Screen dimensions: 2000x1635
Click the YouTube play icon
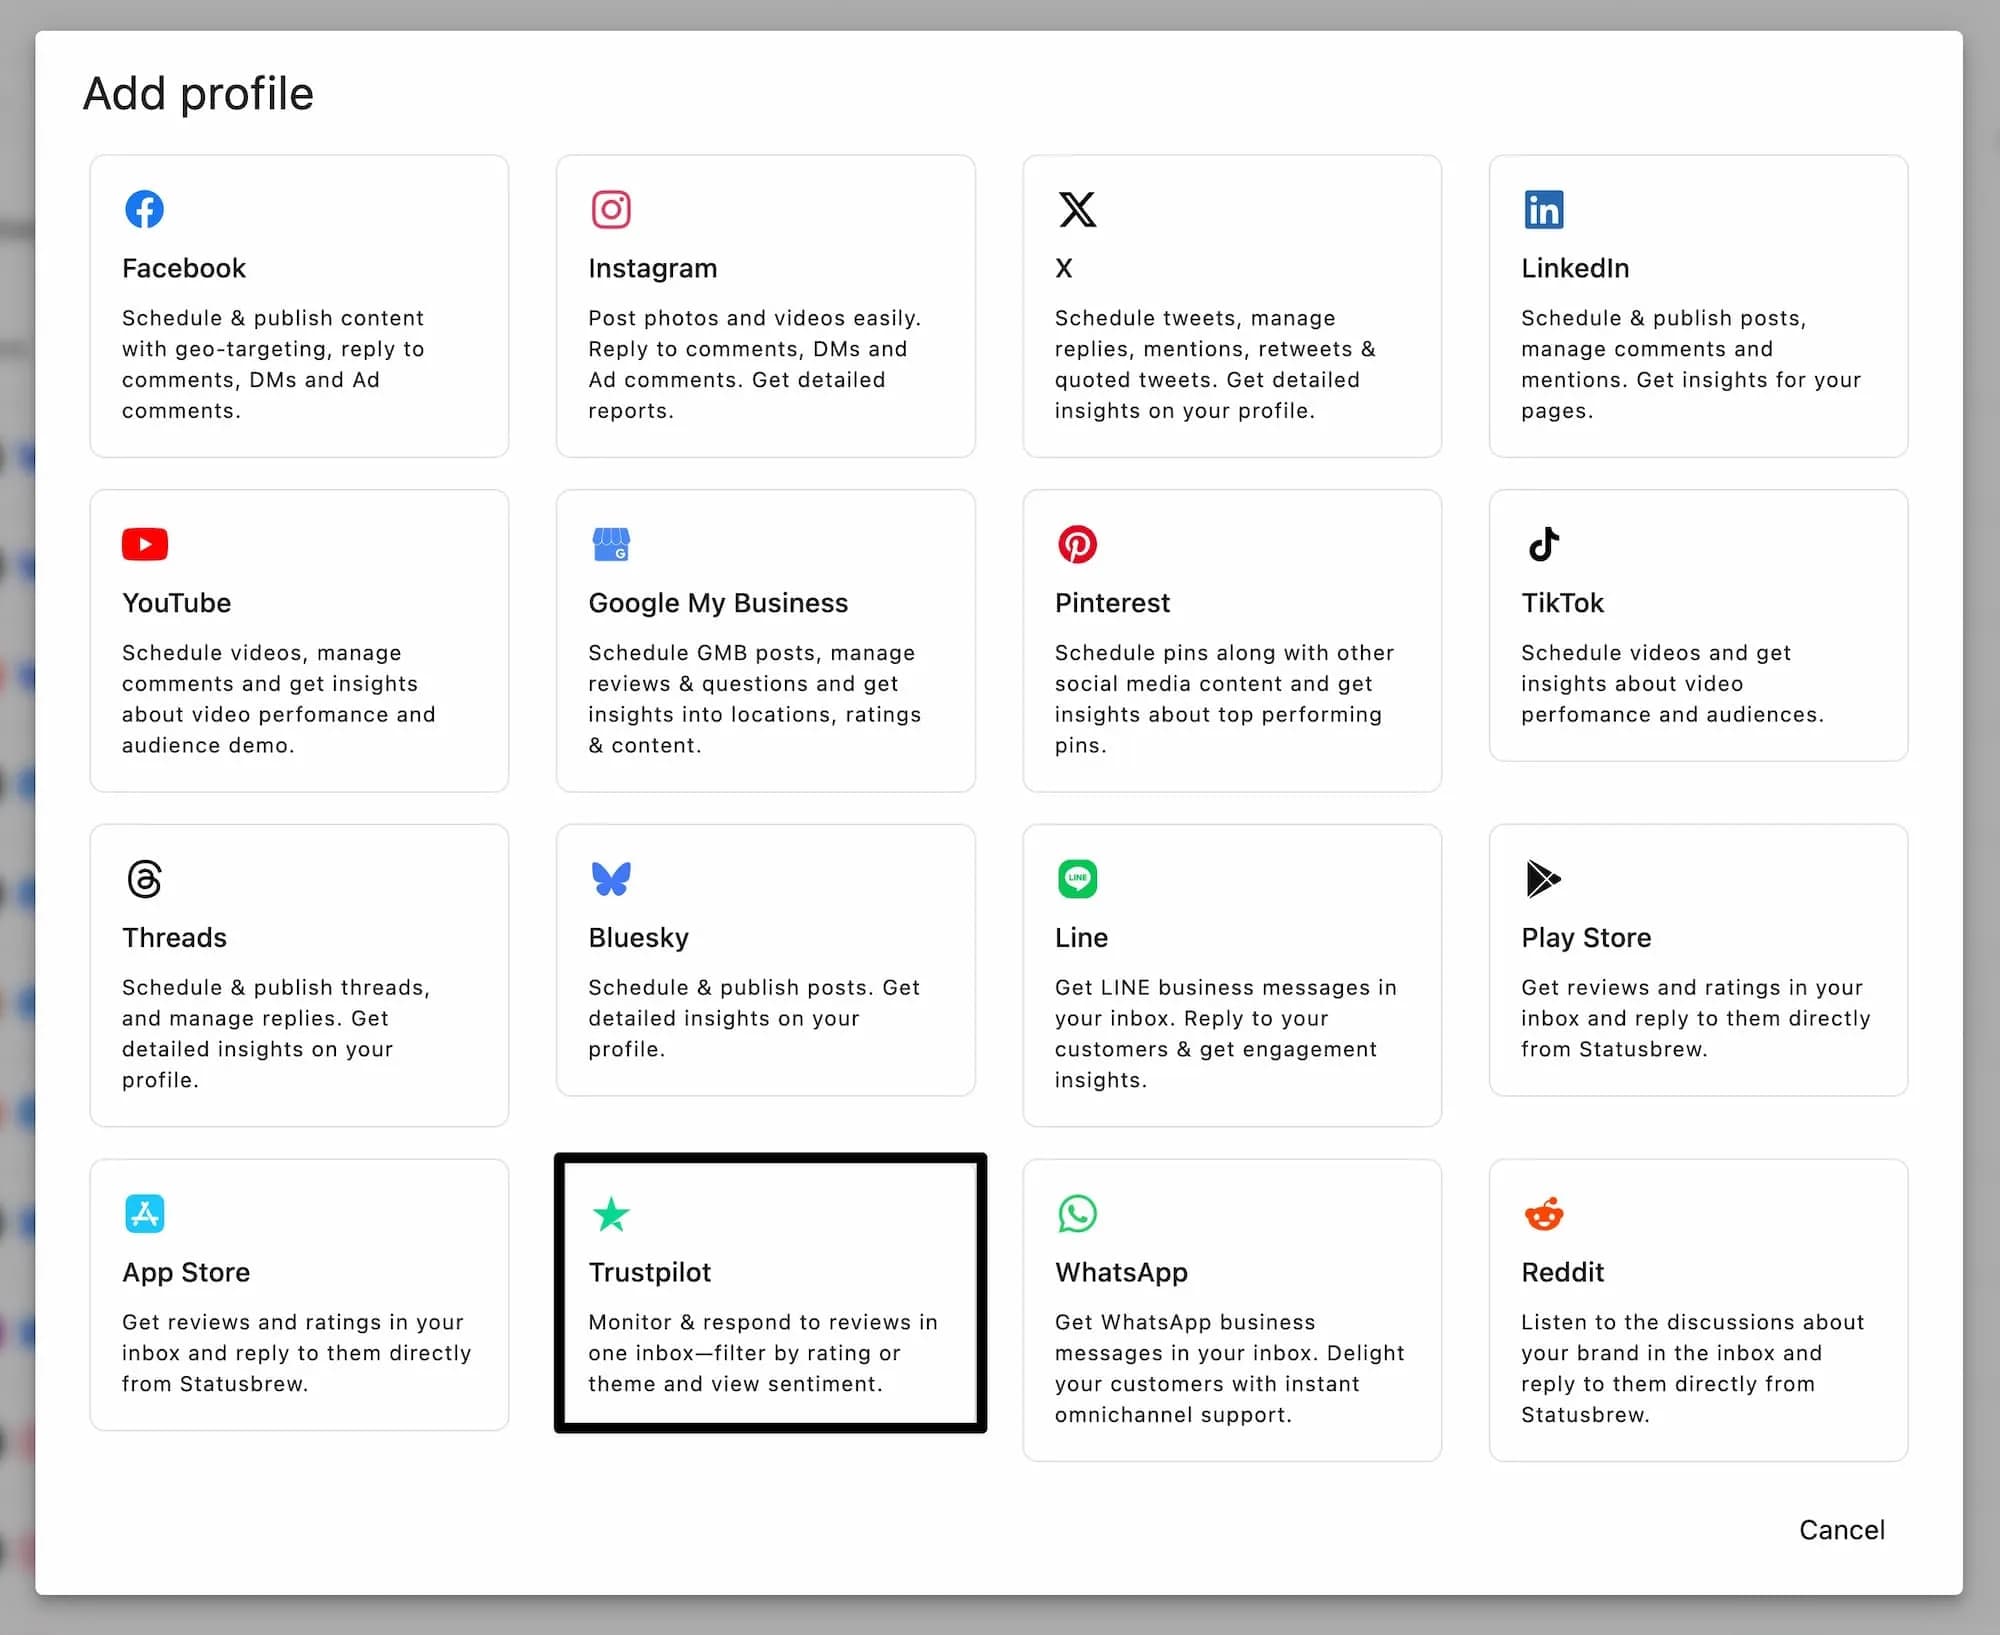[145, 544]
